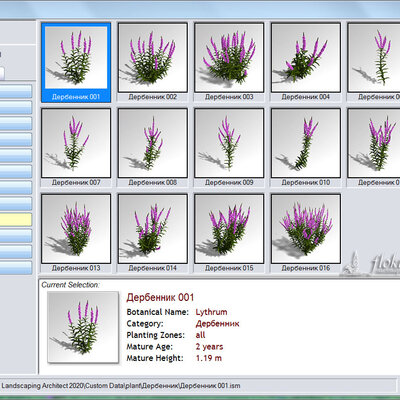Choose the Дербенник 003 plant thumbnail
The height and width of the screenshot is (400, 400).
tap(229, 57)
